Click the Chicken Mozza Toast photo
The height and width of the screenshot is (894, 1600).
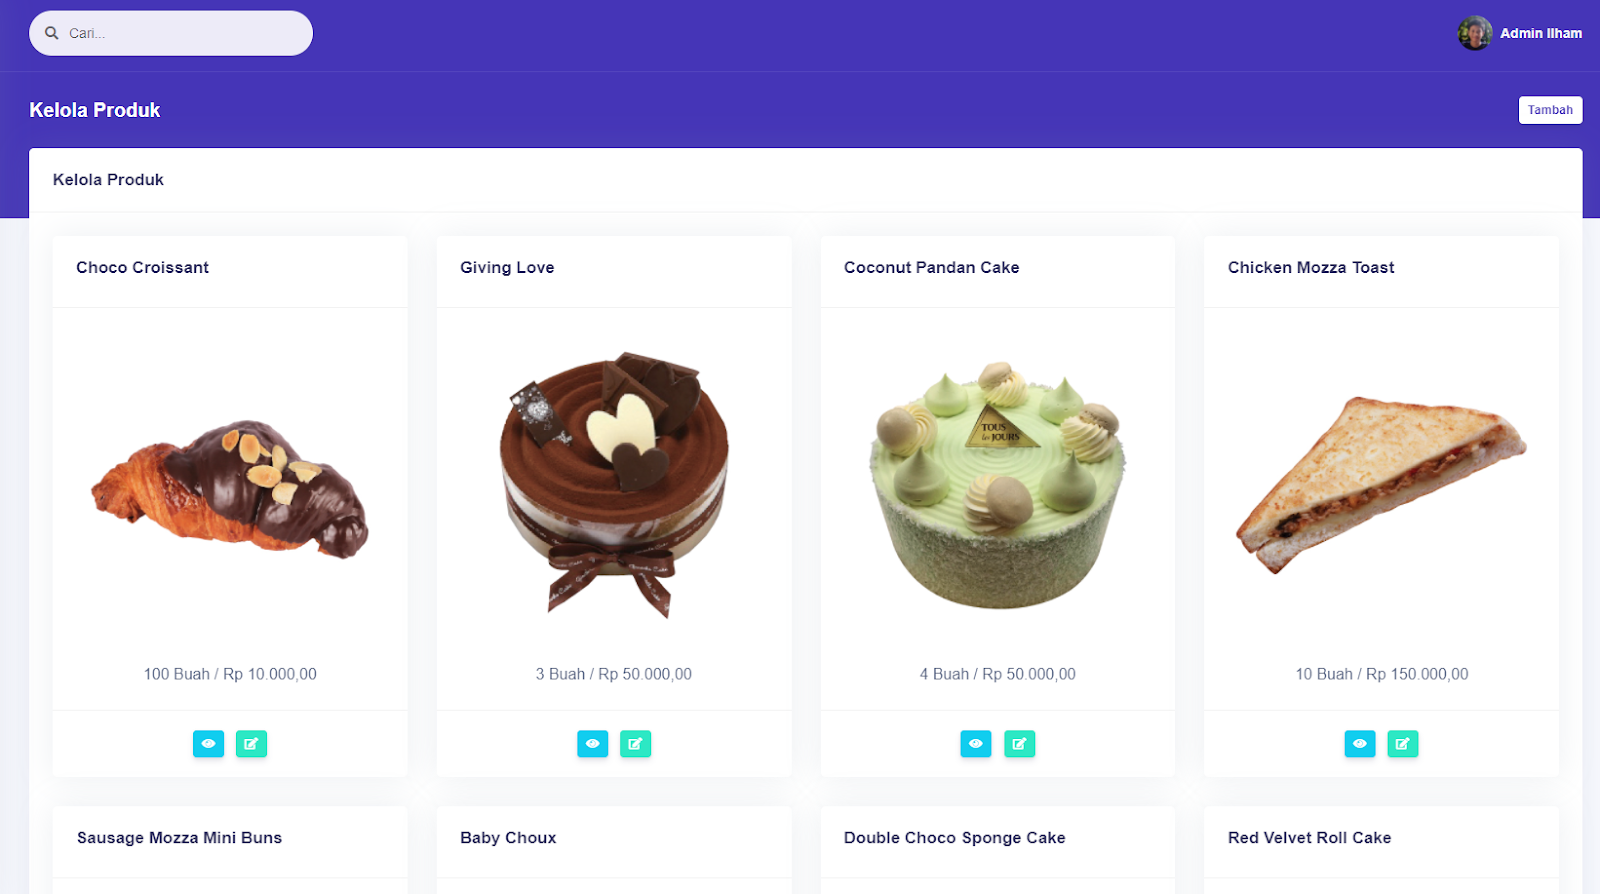point(1382,485)
